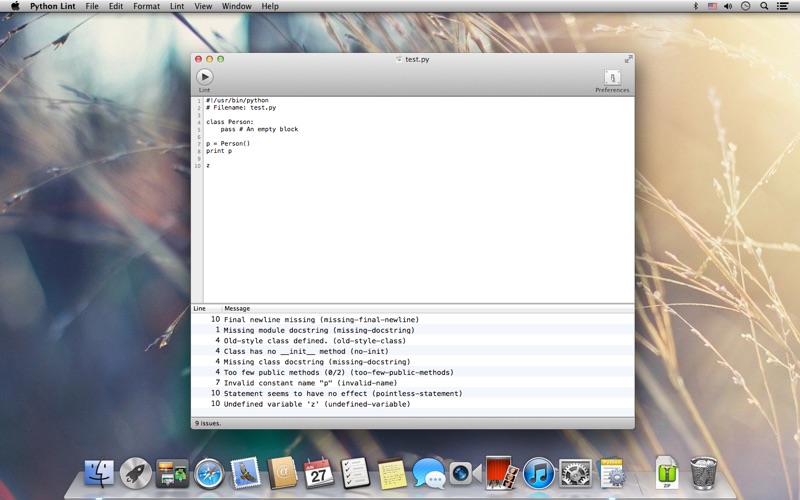Open the US flag input source menu
This screenshot has height=500, width=800.
[712, 6]
